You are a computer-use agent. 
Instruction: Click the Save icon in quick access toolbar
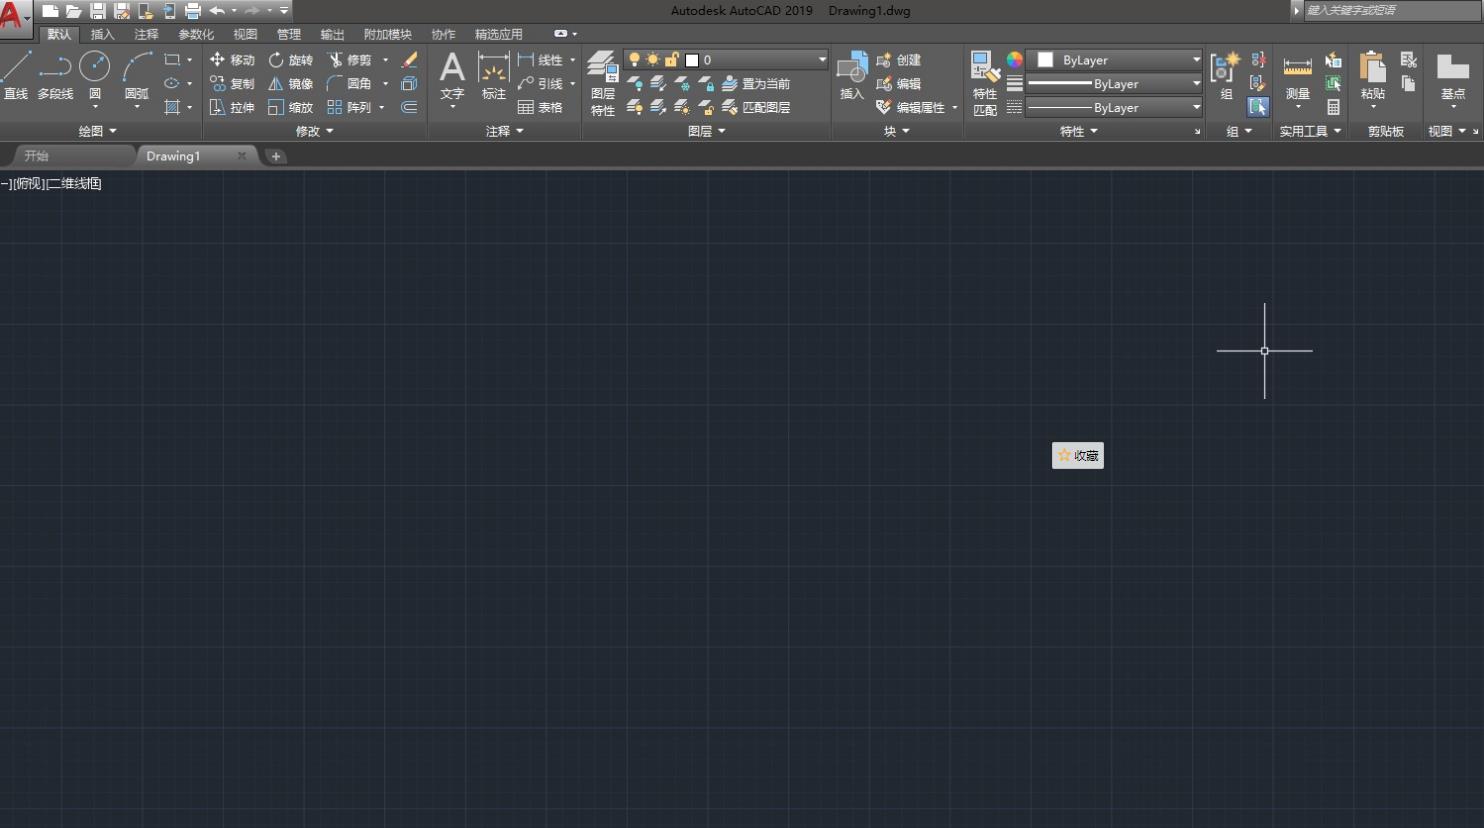(x=98, y=11)
